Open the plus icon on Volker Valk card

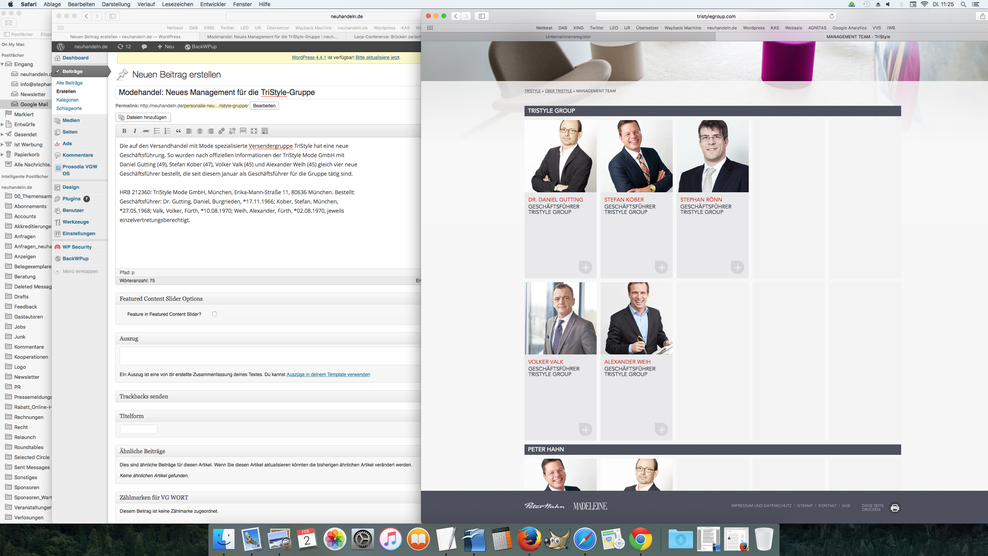[585, 429]
